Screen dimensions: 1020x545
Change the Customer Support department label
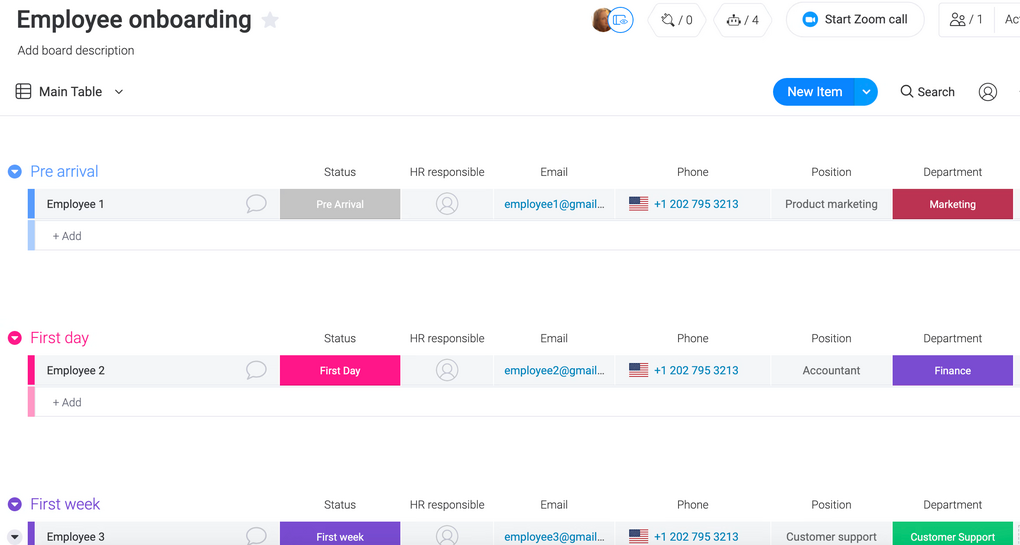(953, 534)
